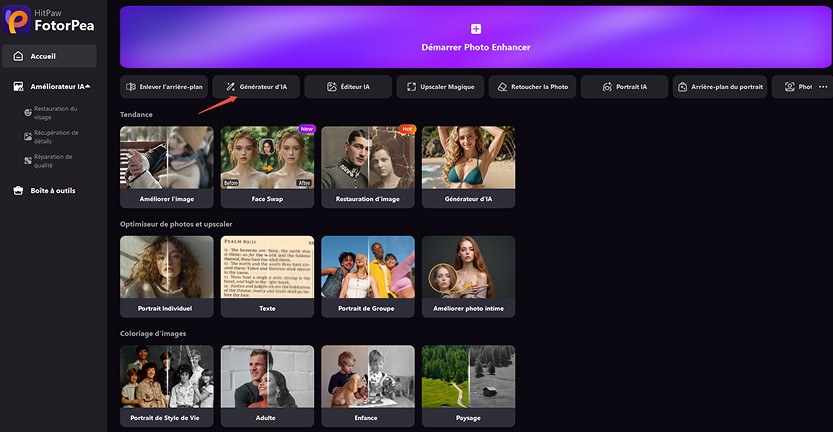Open the Portrait de Groupe card
This screenshot has width=833, height=432.
tap(368, 277)
